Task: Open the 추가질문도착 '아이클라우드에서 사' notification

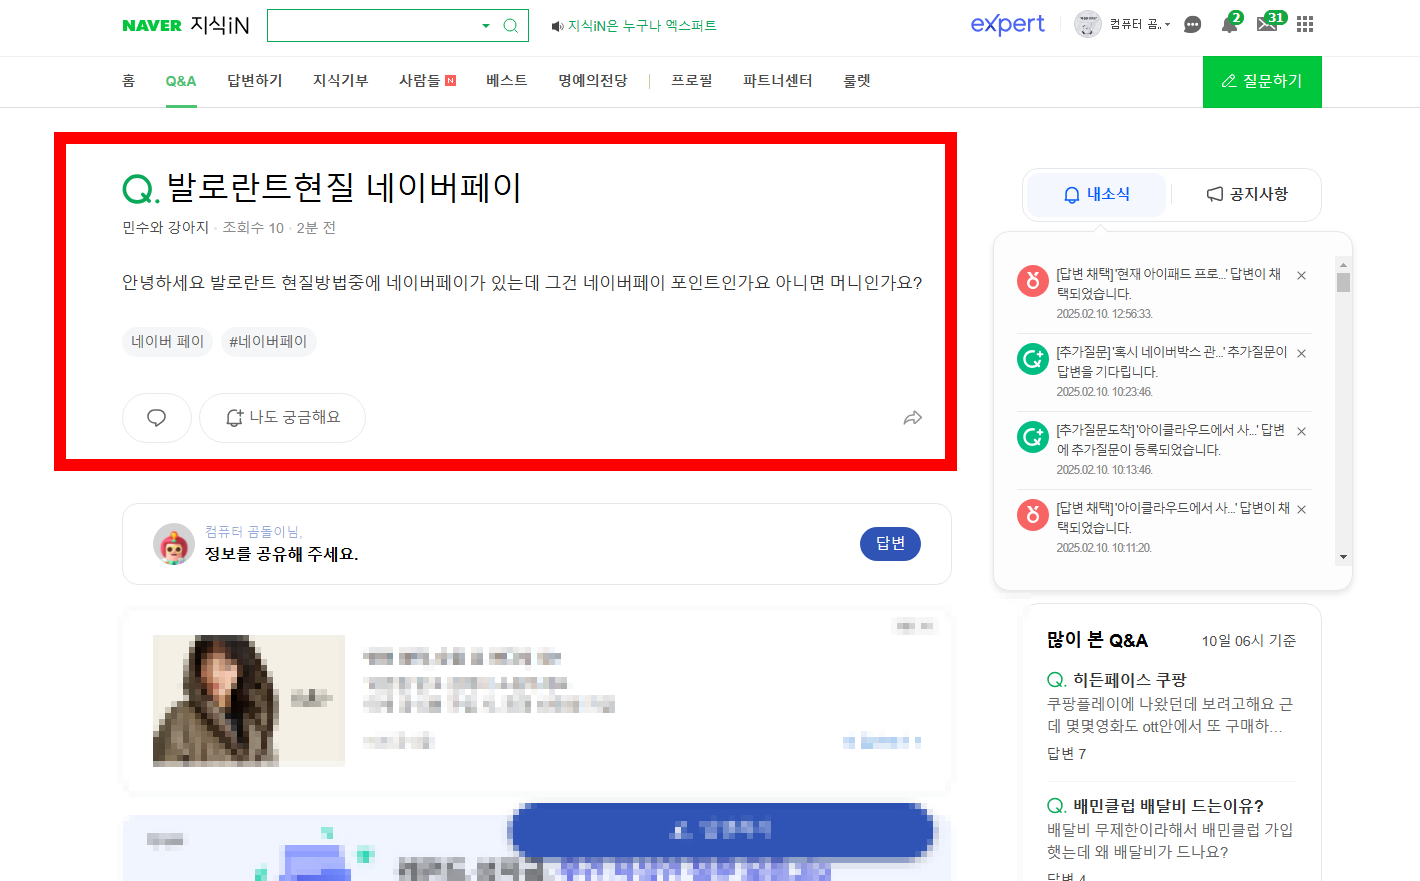Action: [x=1171, y=440]
